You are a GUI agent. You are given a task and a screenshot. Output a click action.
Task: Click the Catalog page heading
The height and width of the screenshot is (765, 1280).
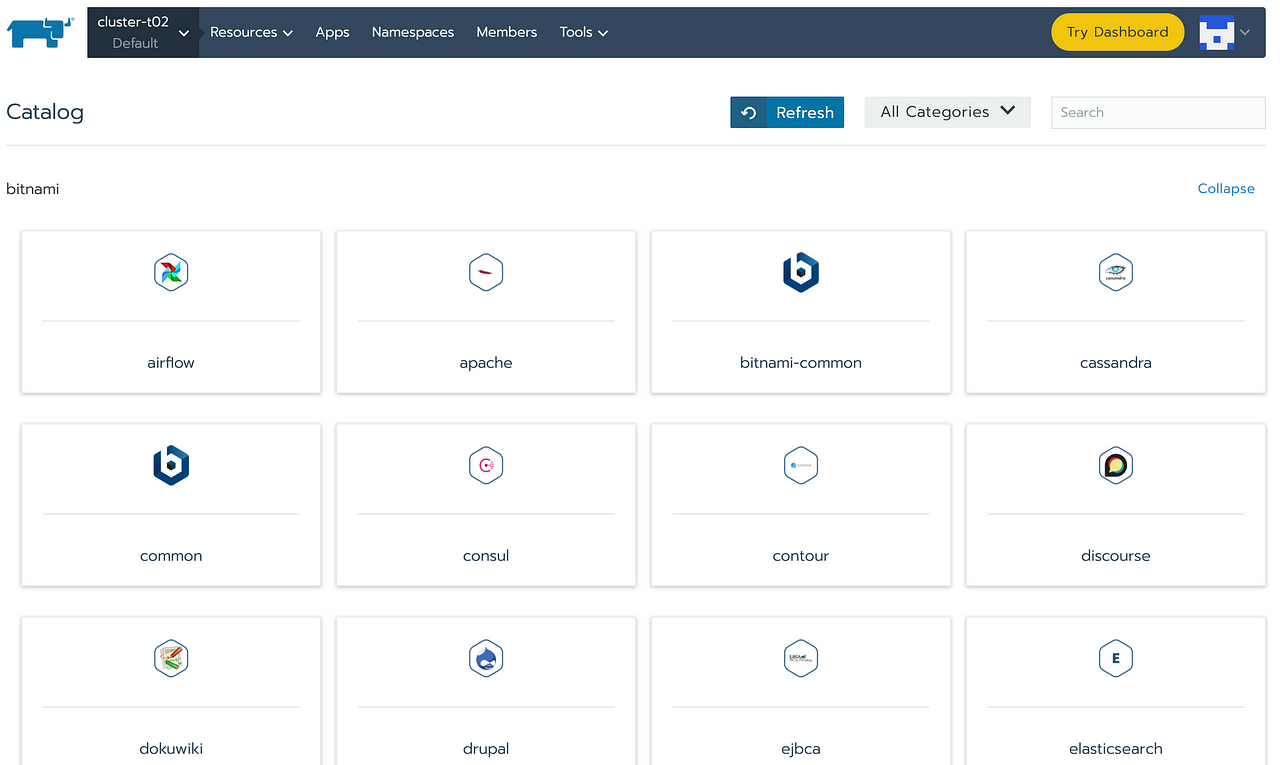45,112
